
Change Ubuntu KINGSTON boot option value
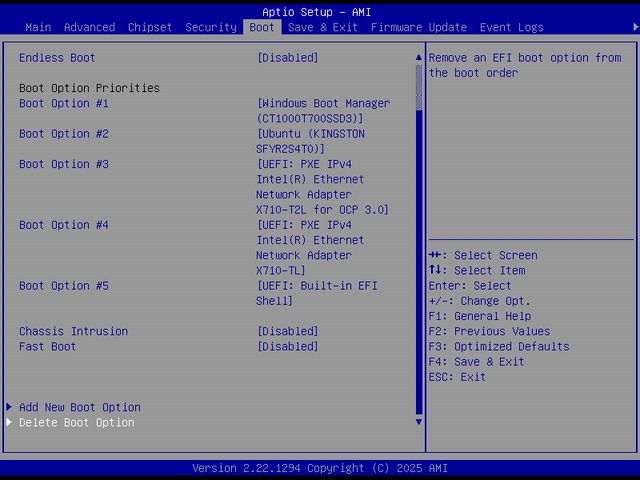click(311, 141)
